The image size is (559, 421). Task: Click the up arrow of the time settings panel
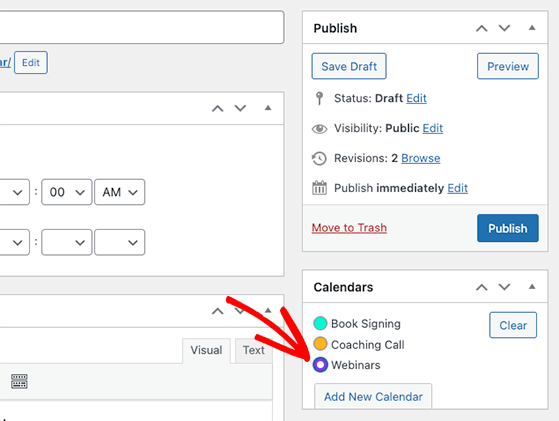(x=218, y=108)
